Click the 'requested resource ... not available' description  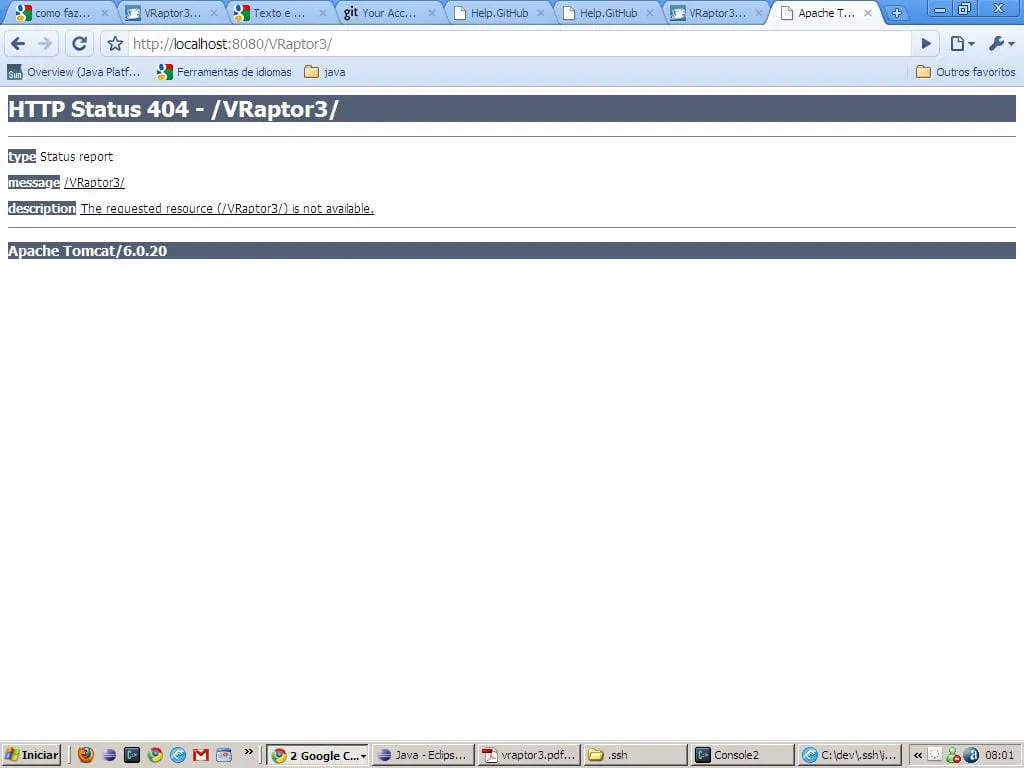pyautogui.click(x=227, y=209)
